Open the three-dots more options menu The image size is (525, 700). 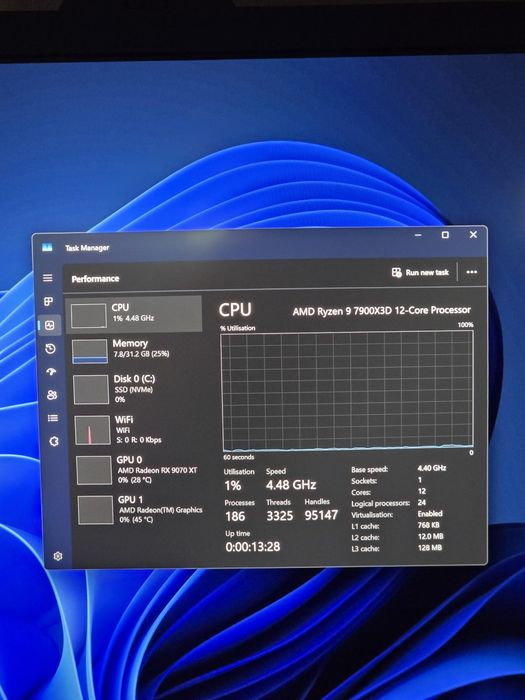471,272
